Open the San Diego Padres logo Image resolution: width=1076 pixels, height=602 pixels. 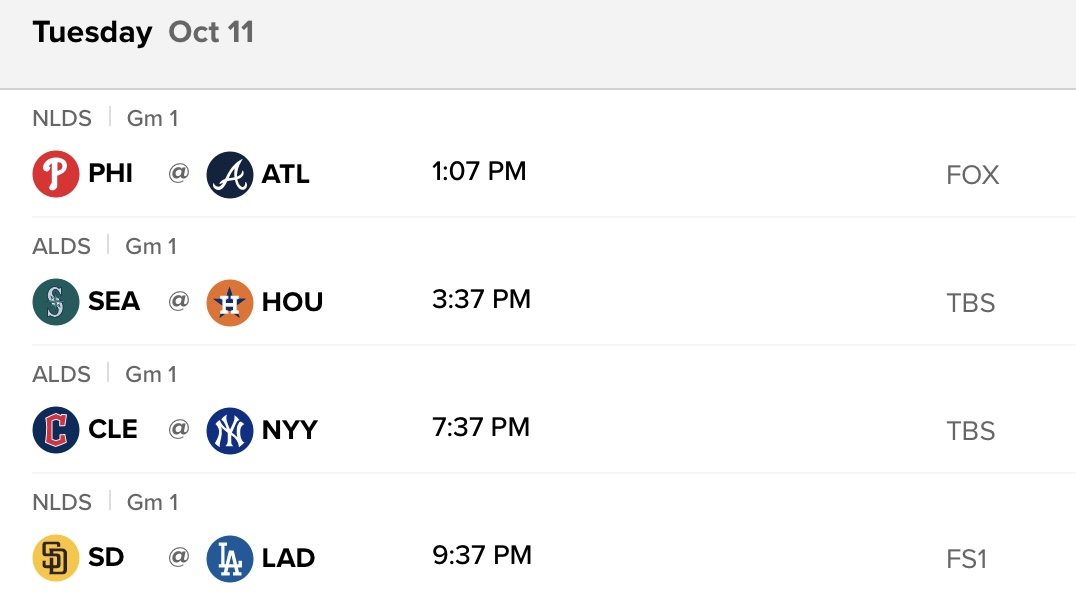[x=56, y=558]
